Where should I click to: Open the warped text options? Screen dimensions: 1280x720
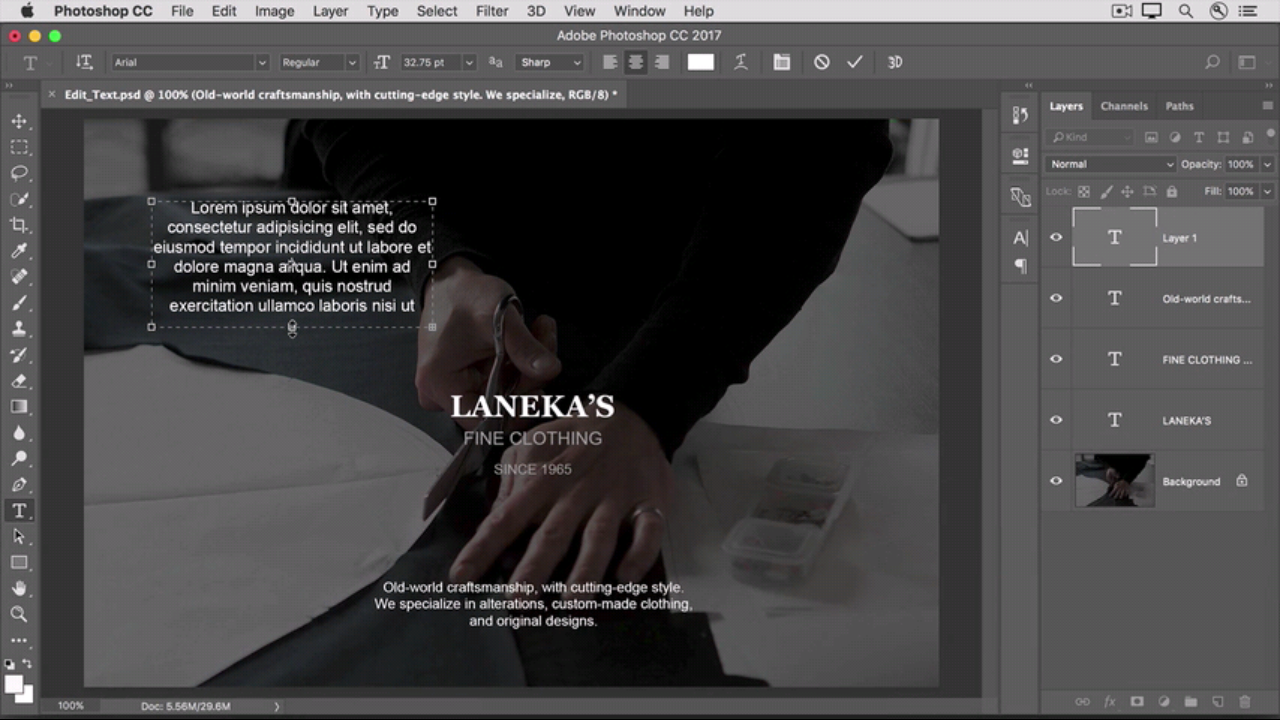(741, 62)
